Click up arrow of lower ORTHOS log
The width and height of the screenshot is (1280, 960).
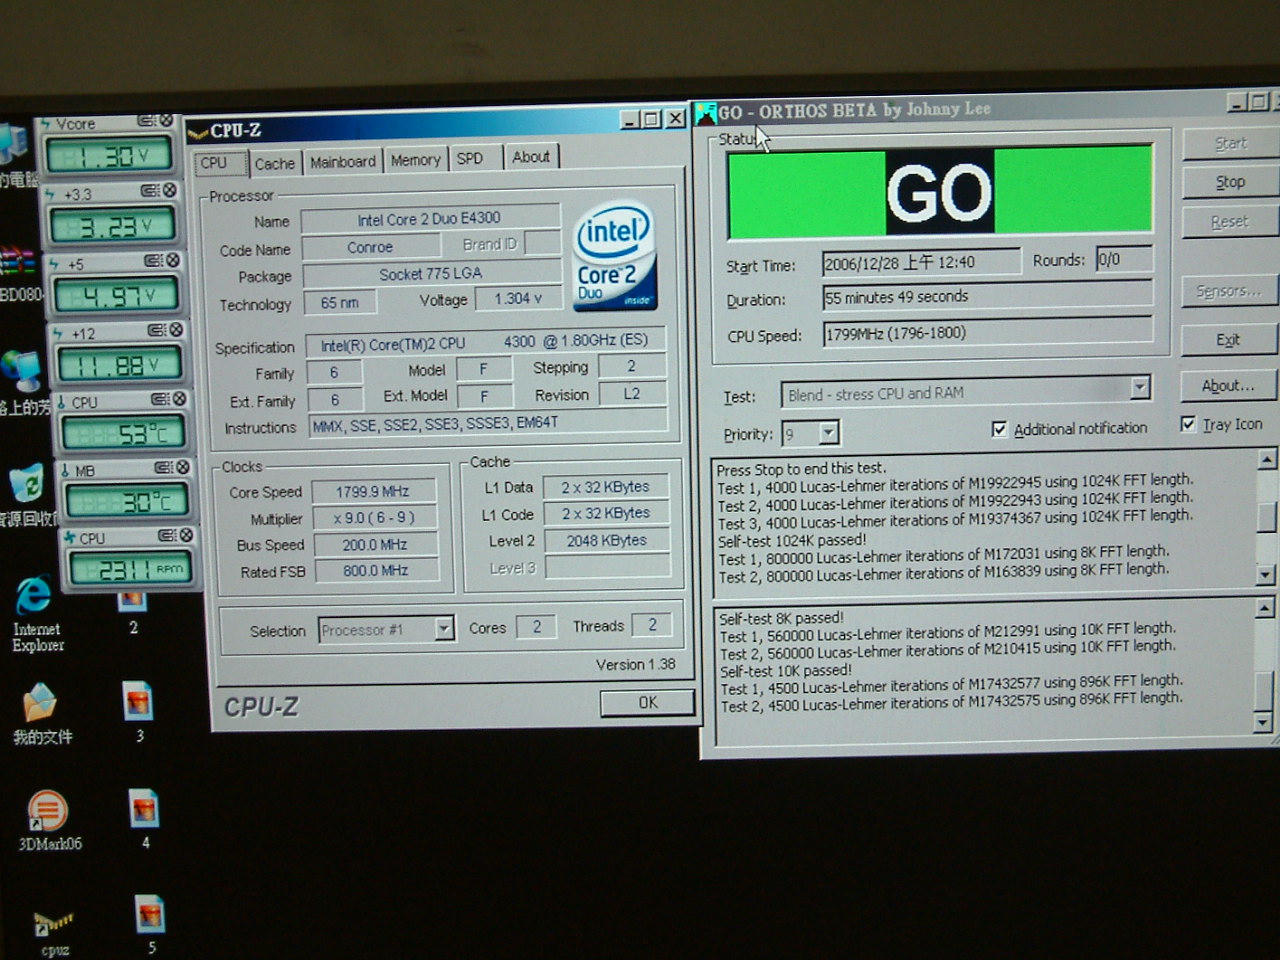1264,607
